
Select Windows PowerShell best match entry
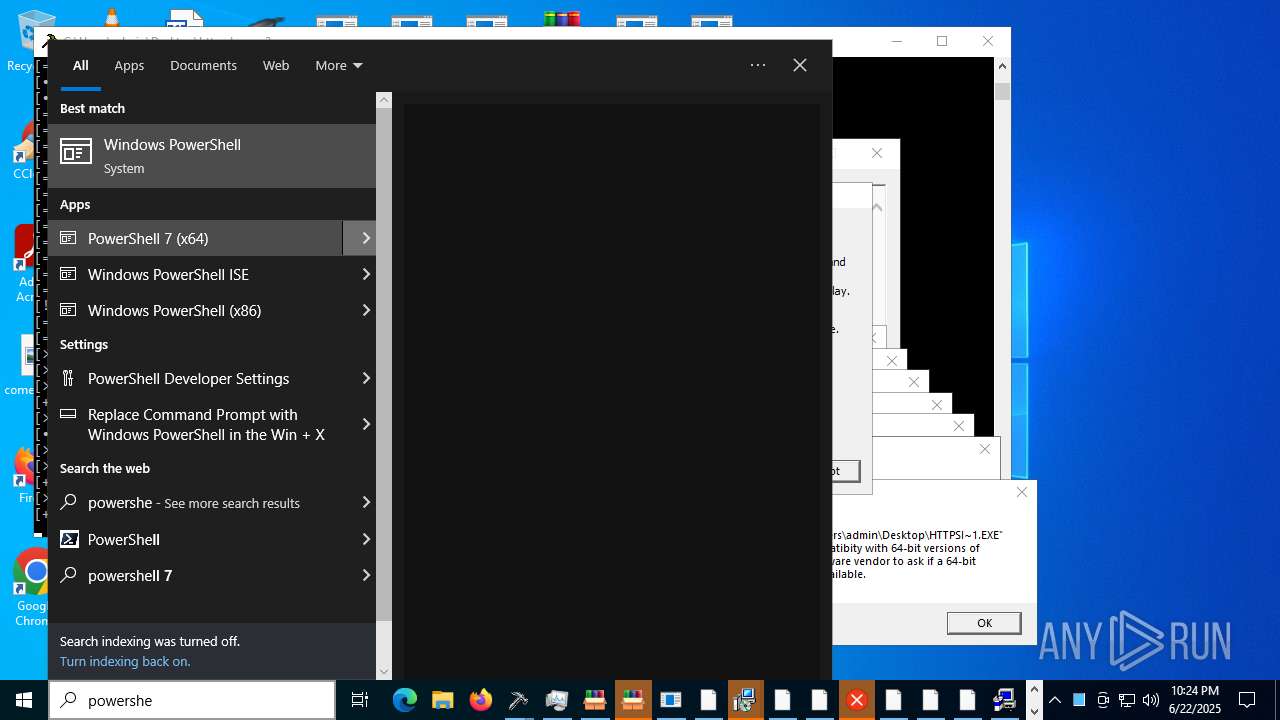click(212, 155)
